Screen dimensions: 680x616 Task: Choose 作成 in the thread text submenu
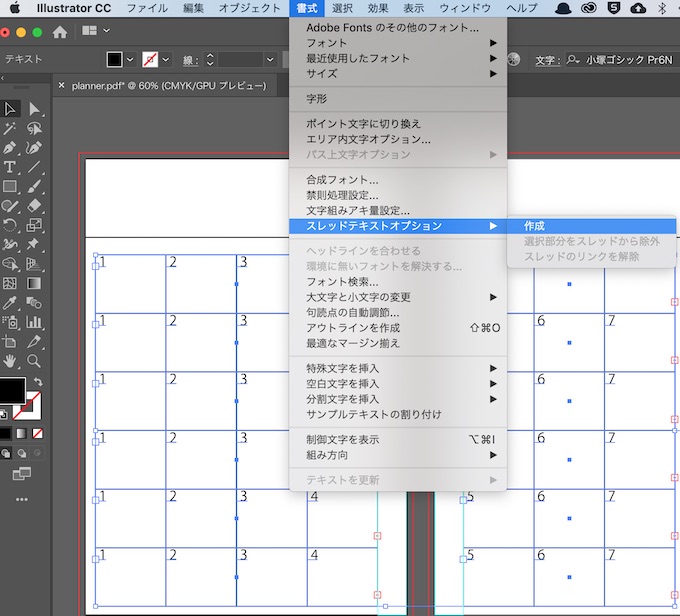coord(592,226)
